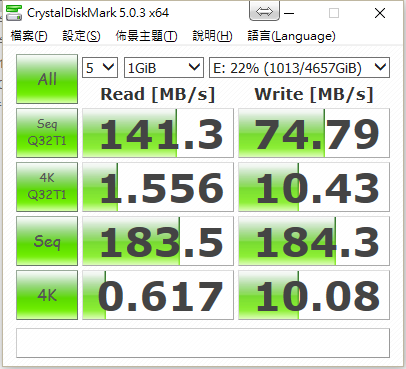Open the 語言(Language) menu
This screenshot has width=406, height=369.
coord(291,36)
